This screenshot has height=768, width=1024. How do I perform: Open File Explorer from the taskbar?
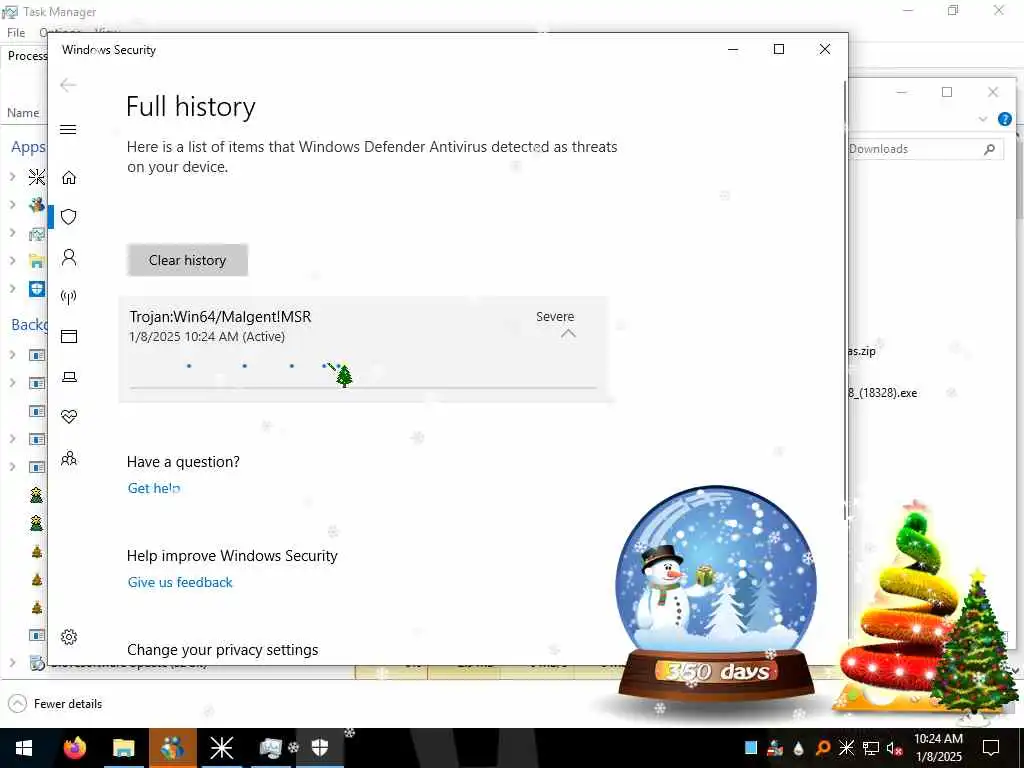pyautogui.click(x=123, y=748)
